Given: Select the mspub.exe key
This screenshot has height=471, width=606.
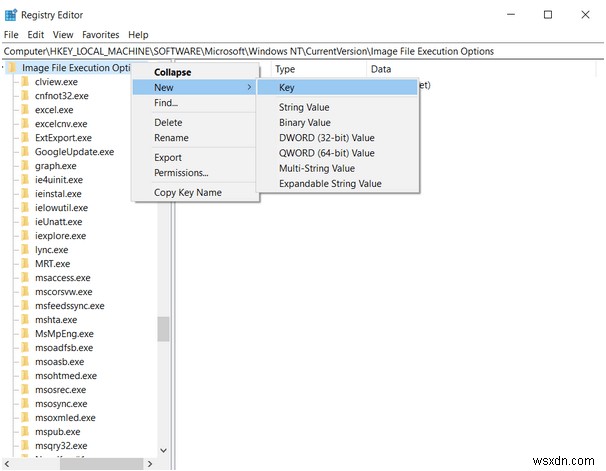Looking at the screenshot, I should (58, 432).
